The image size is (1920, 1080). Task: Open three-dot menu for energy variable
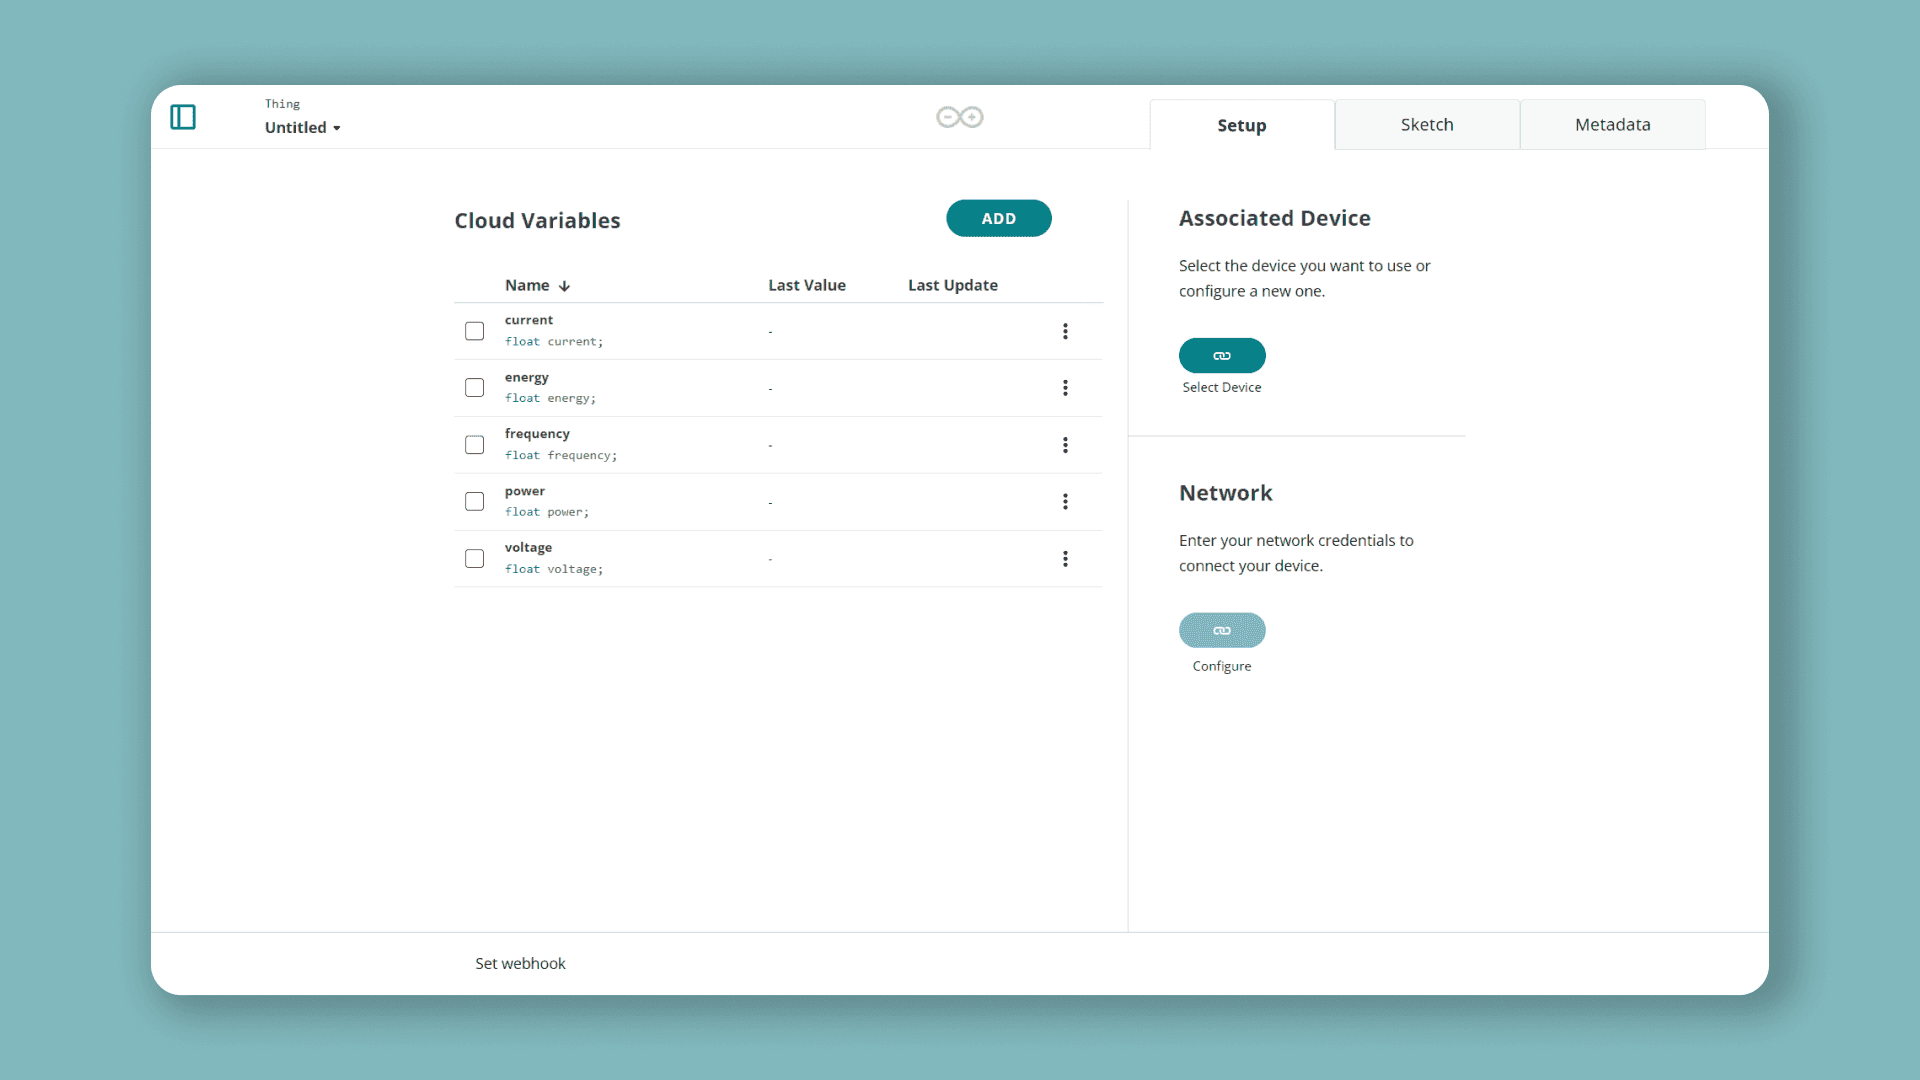click(1065, 388)
